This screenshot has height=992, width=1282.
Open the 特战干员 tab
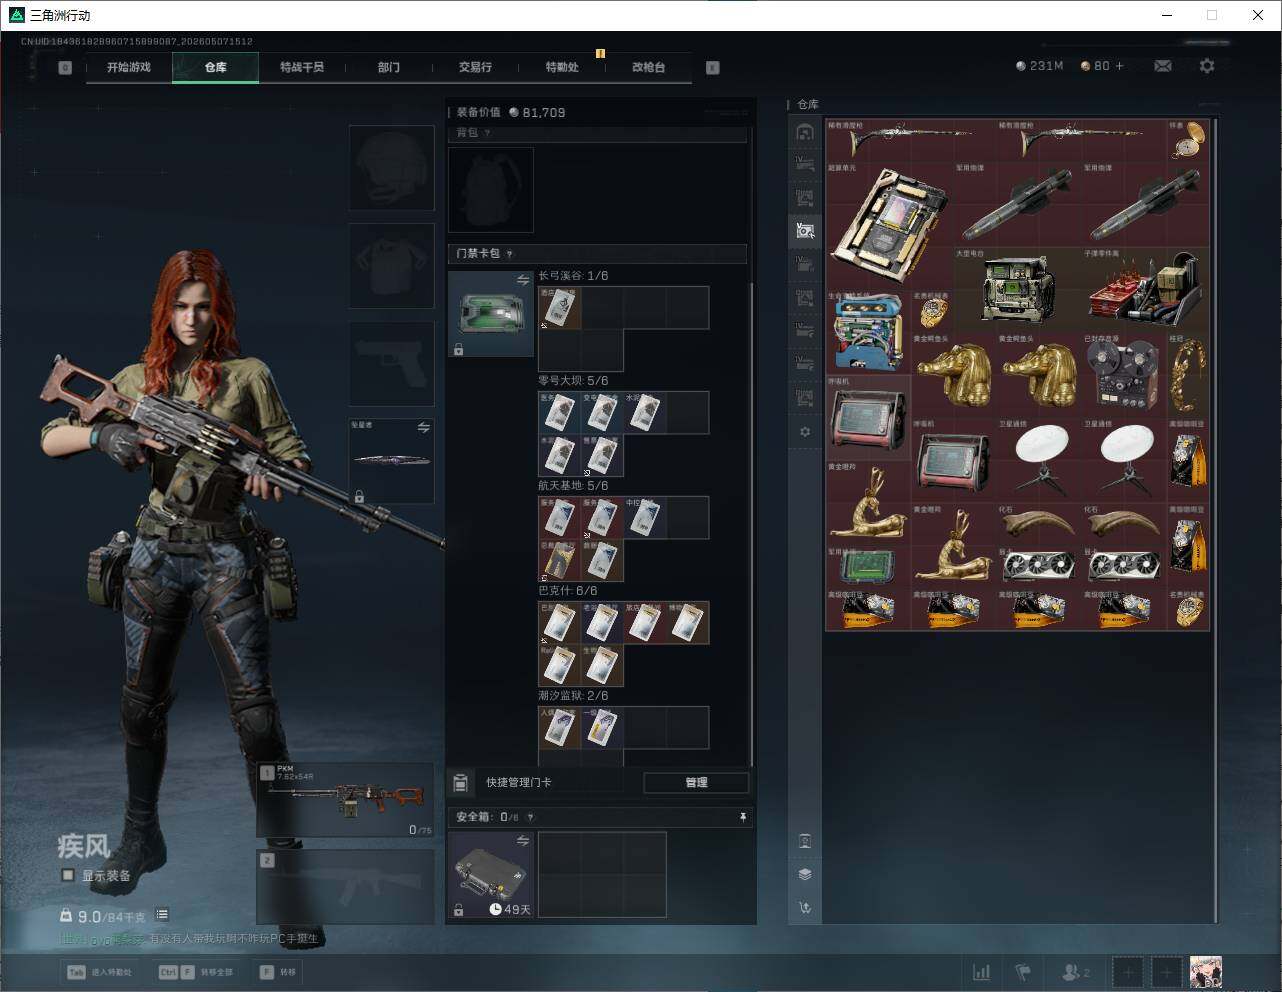[302, 67]
